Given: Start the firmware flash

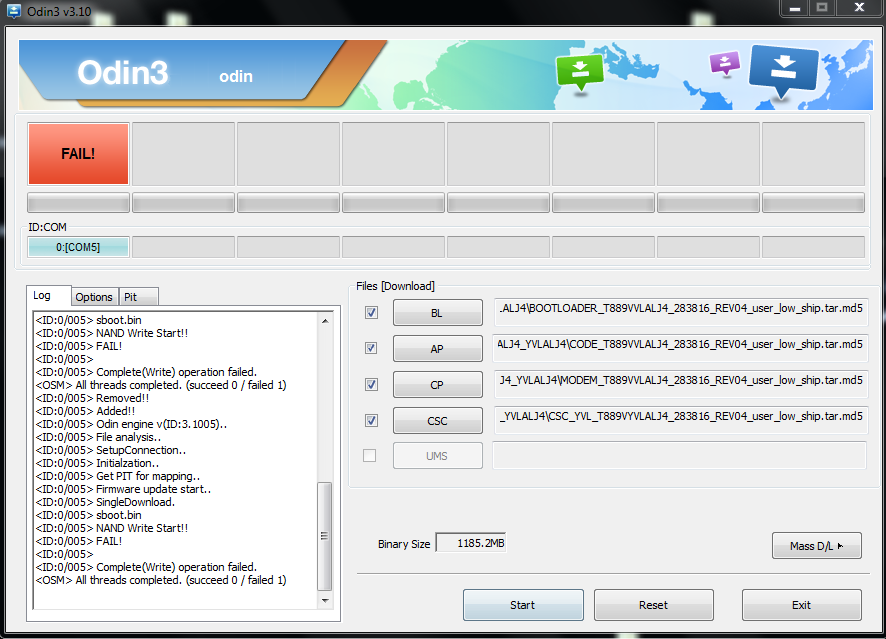Looking at the screenshot, I should (523, 605).
